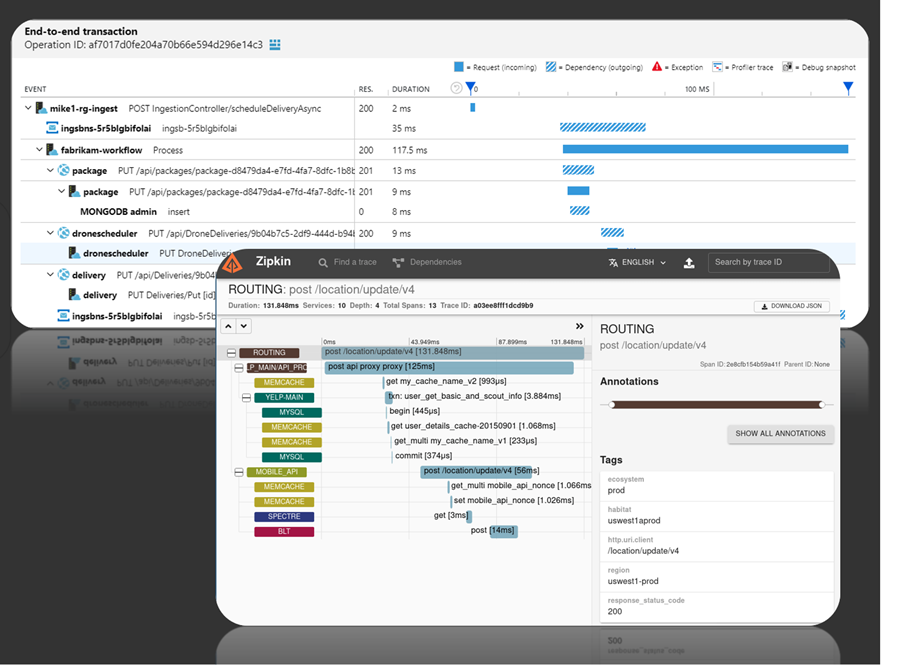Click the annotations timeline bar
This screenshot has height=665, width=898.
(x=716, y=405)
